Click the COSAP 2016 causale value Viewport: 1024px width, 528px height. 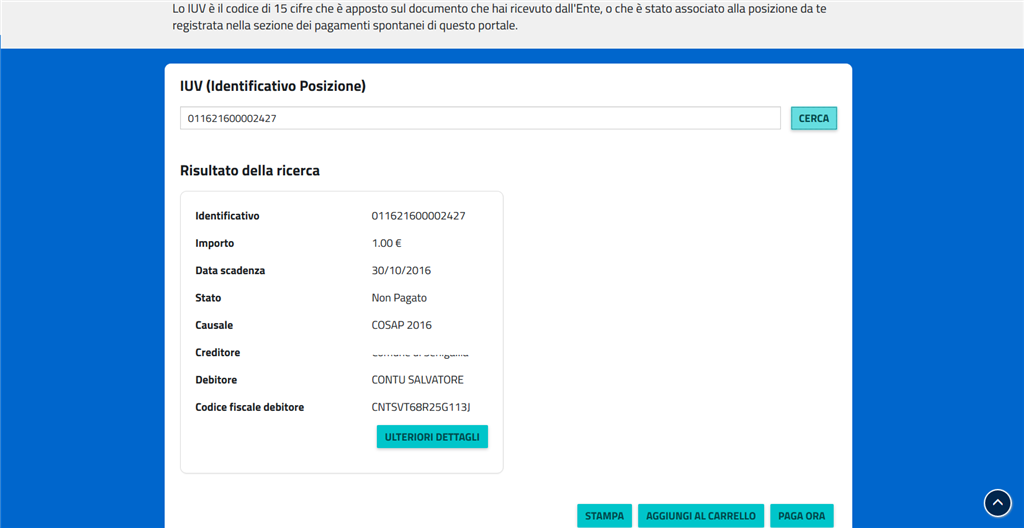(401, 325)
